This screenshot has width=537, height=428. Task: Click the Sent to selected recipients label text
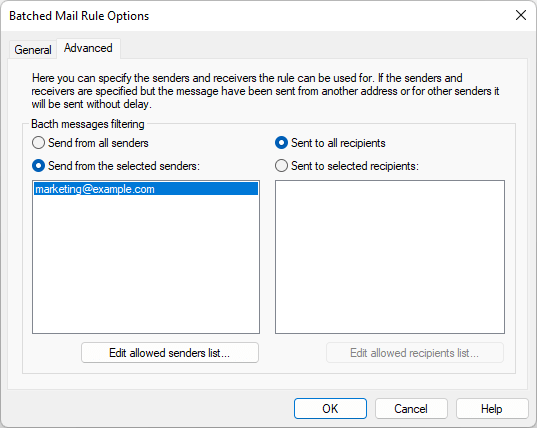tap(355, 166)
